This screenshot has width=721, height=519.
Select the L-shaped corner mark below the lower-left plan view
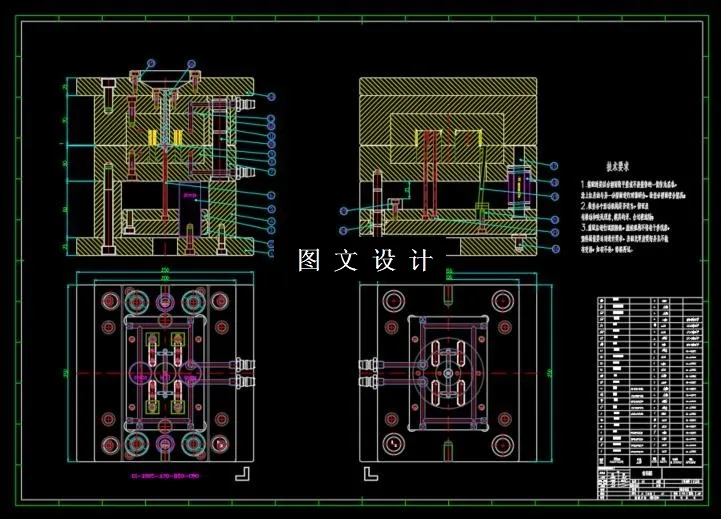[242, 473]
